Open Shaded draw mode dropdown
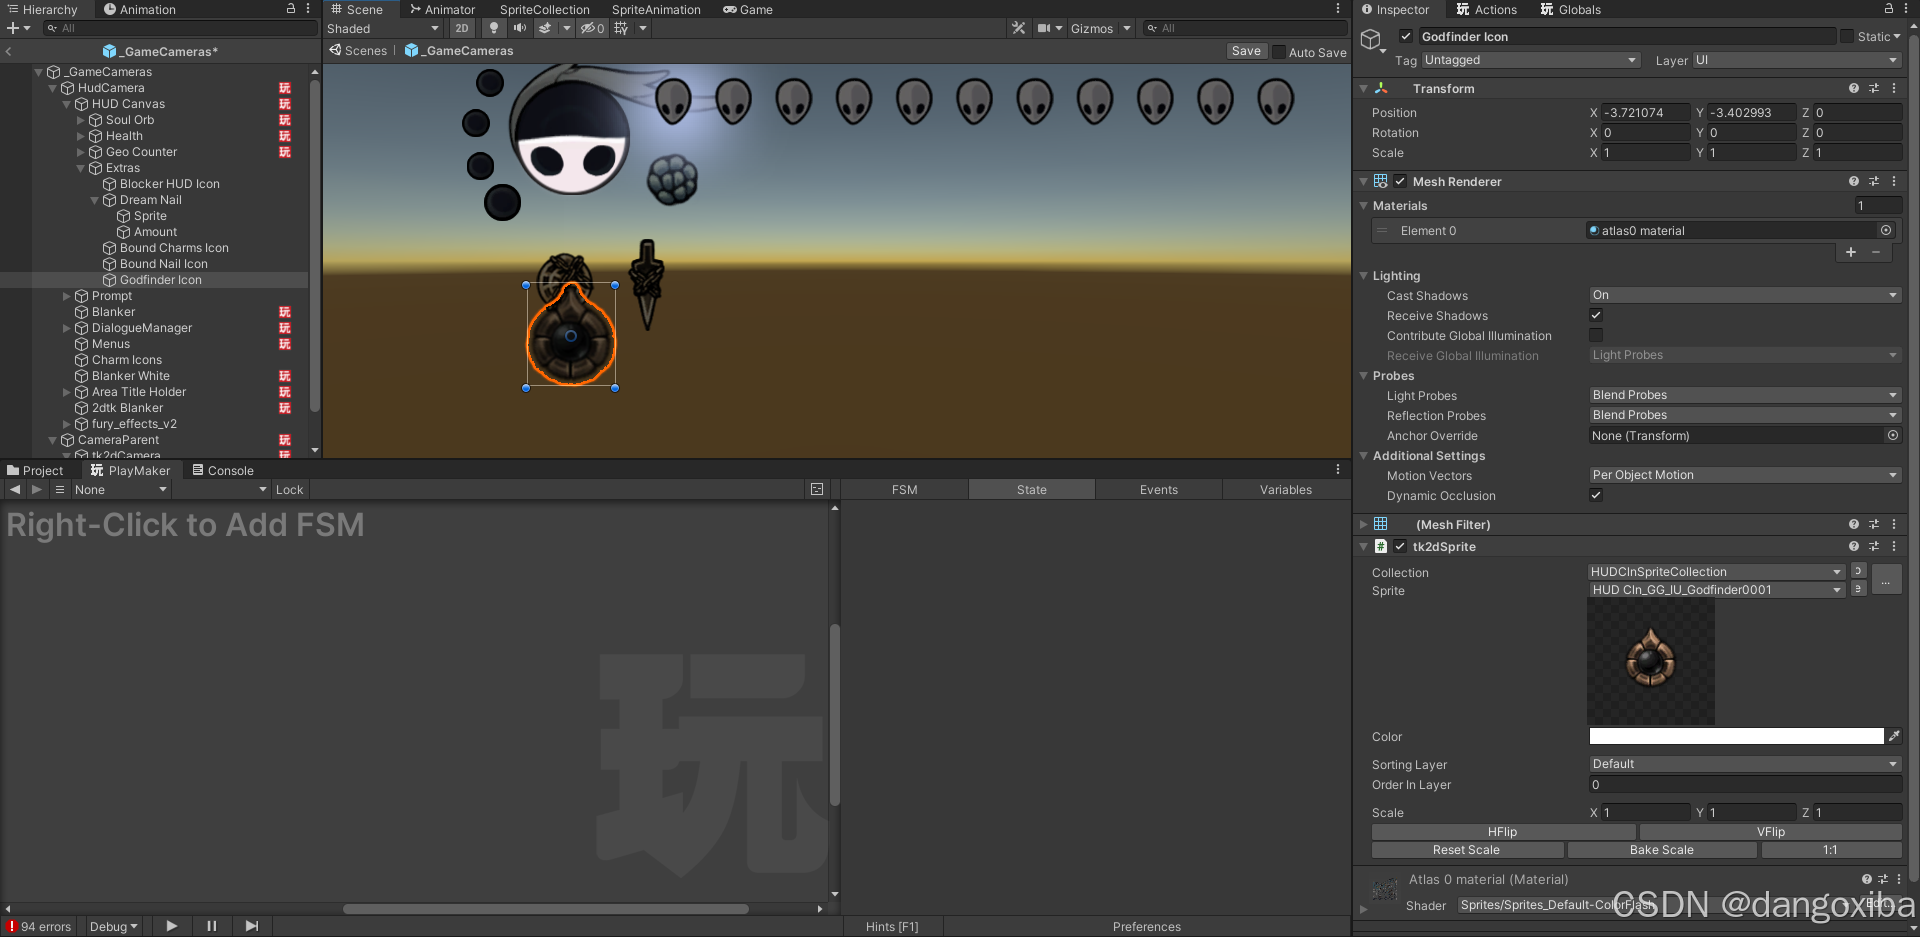Screen dimensions: 1920x937 click(x=383, y=28)
